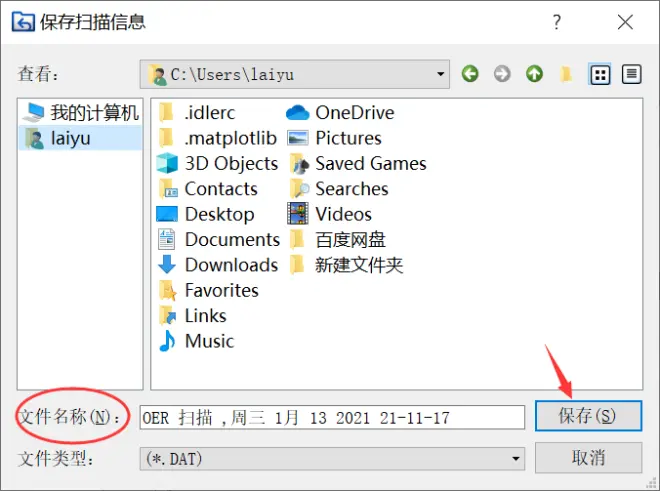
Task: Switch to icon list view mode
Action: [x=599, y=75]
